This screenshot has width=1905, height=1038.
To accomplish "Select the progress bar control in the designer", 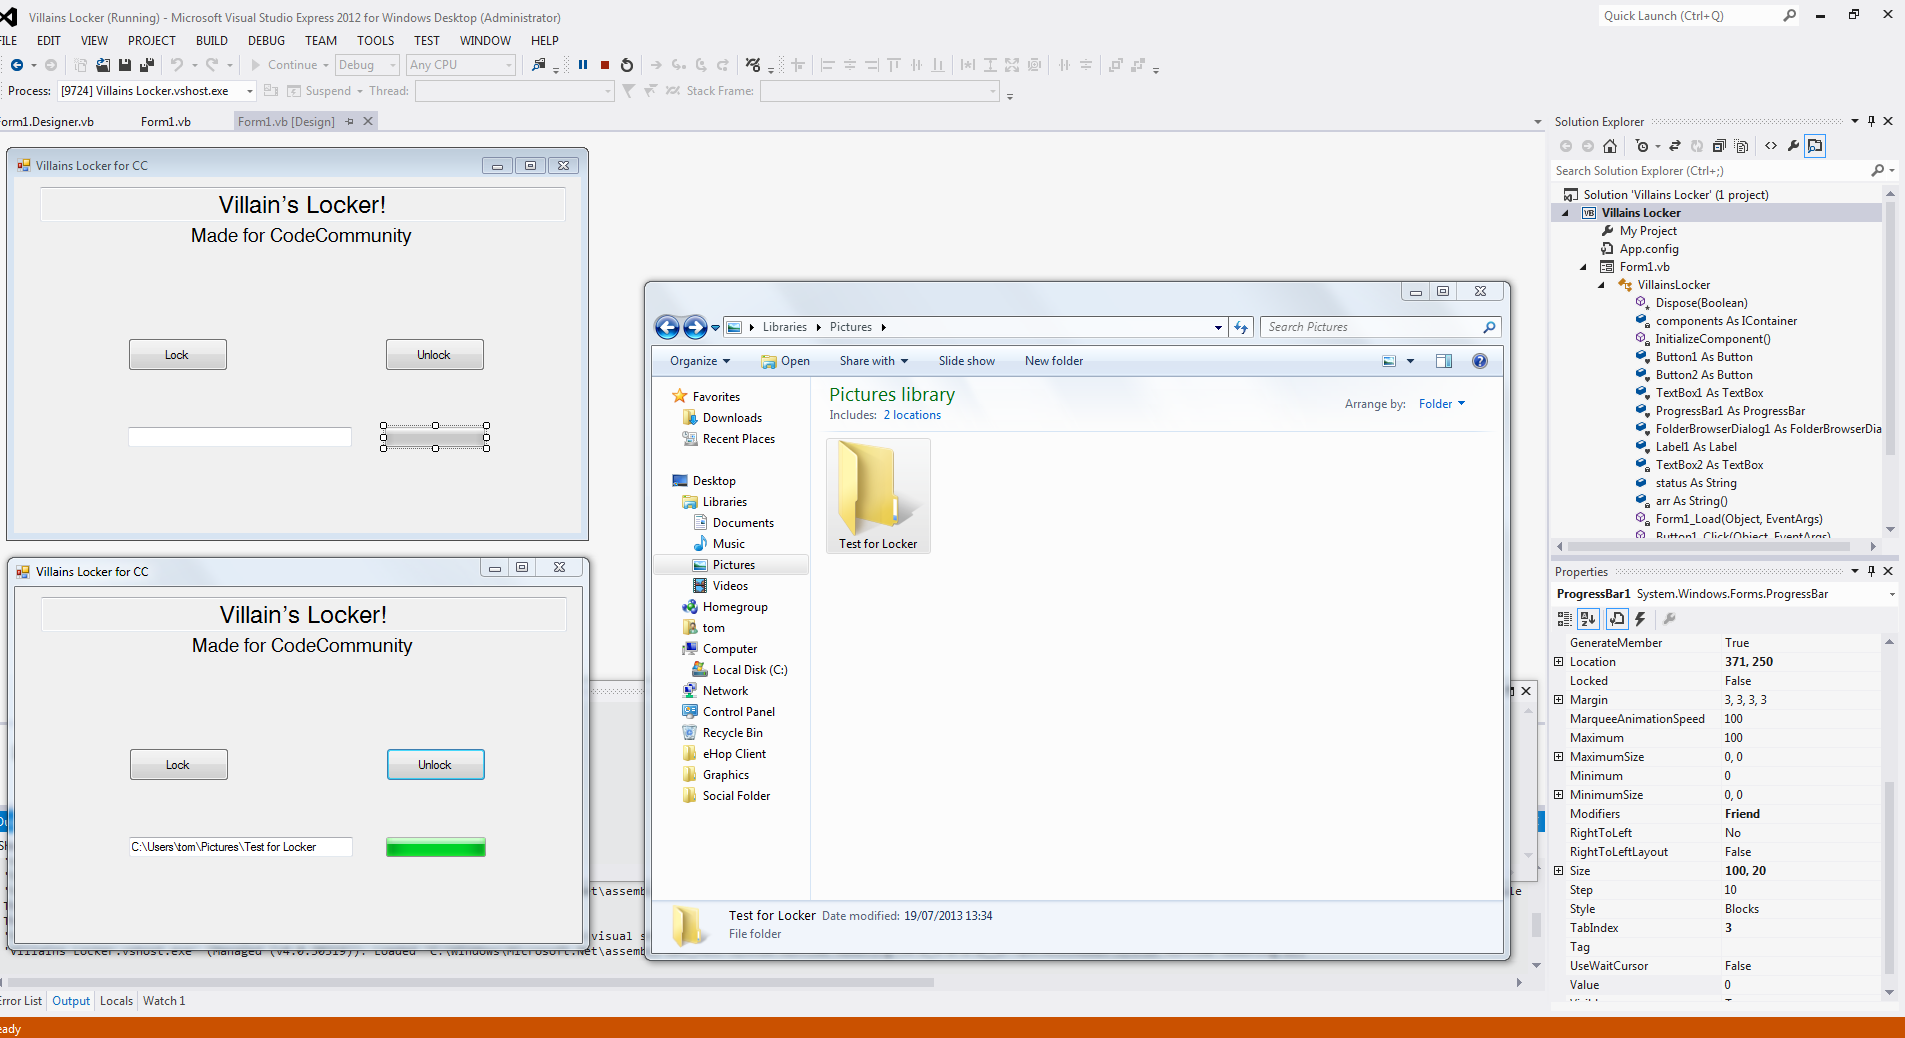I will click(x=435, y=437).
